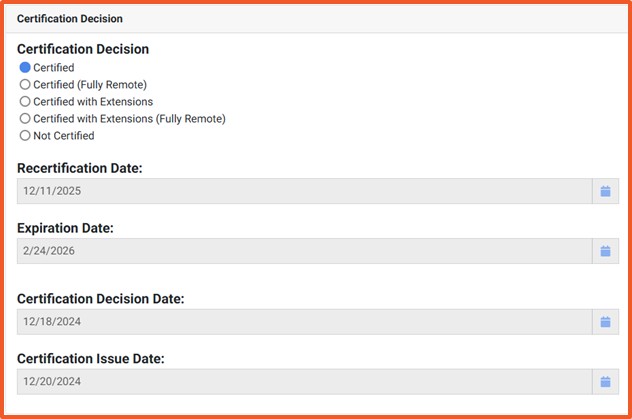Viewport: 632px width, 419px height.
Task: Click the Certification Decision Date label
Action: click(101, 299)
